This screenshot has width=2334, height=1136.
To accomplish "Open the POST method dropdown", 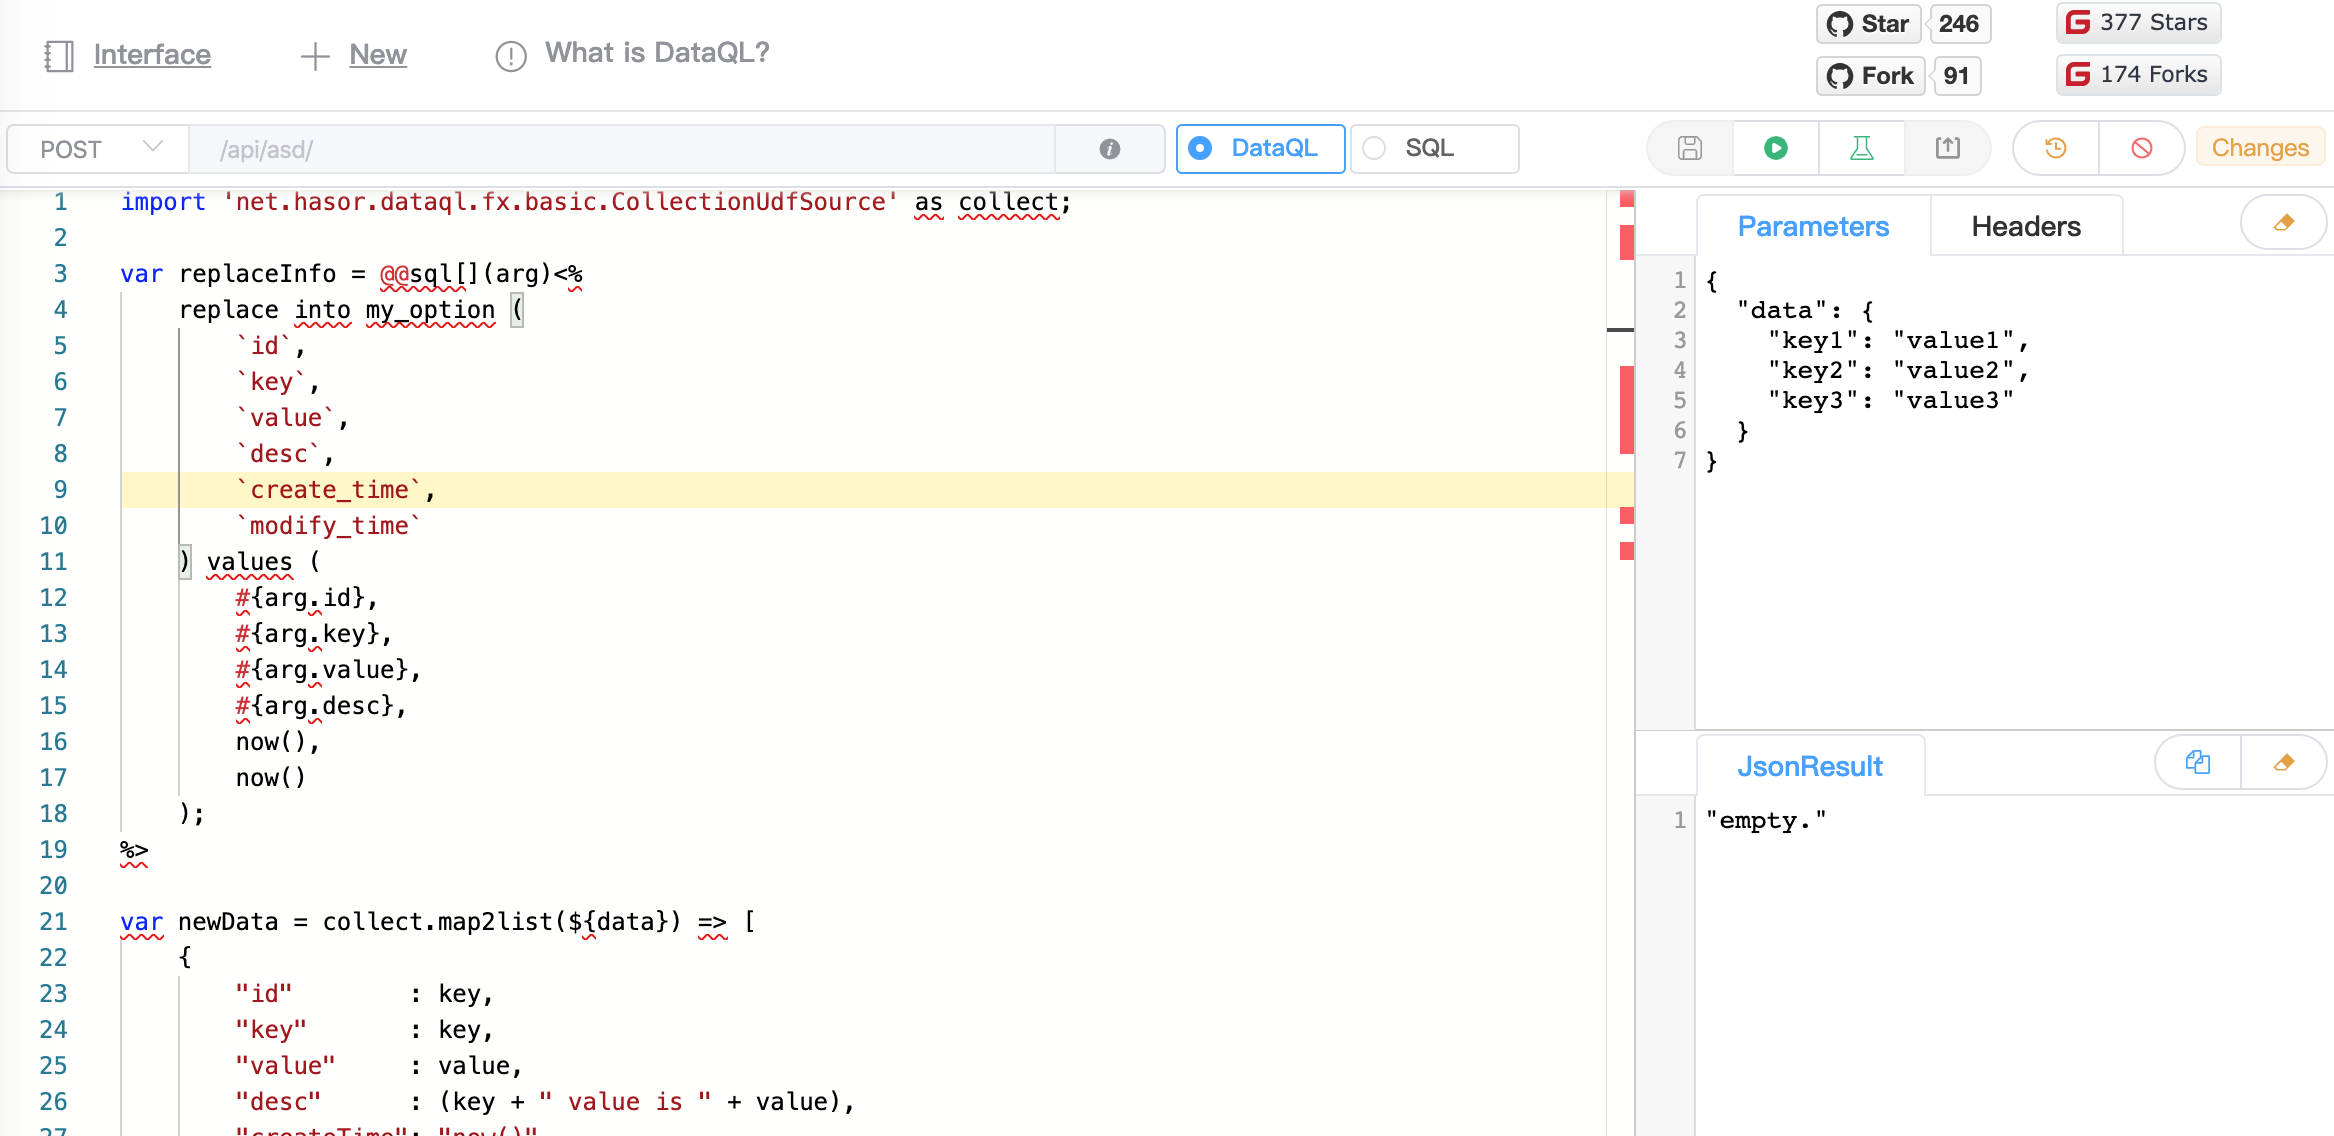I will tap(98, 149).
